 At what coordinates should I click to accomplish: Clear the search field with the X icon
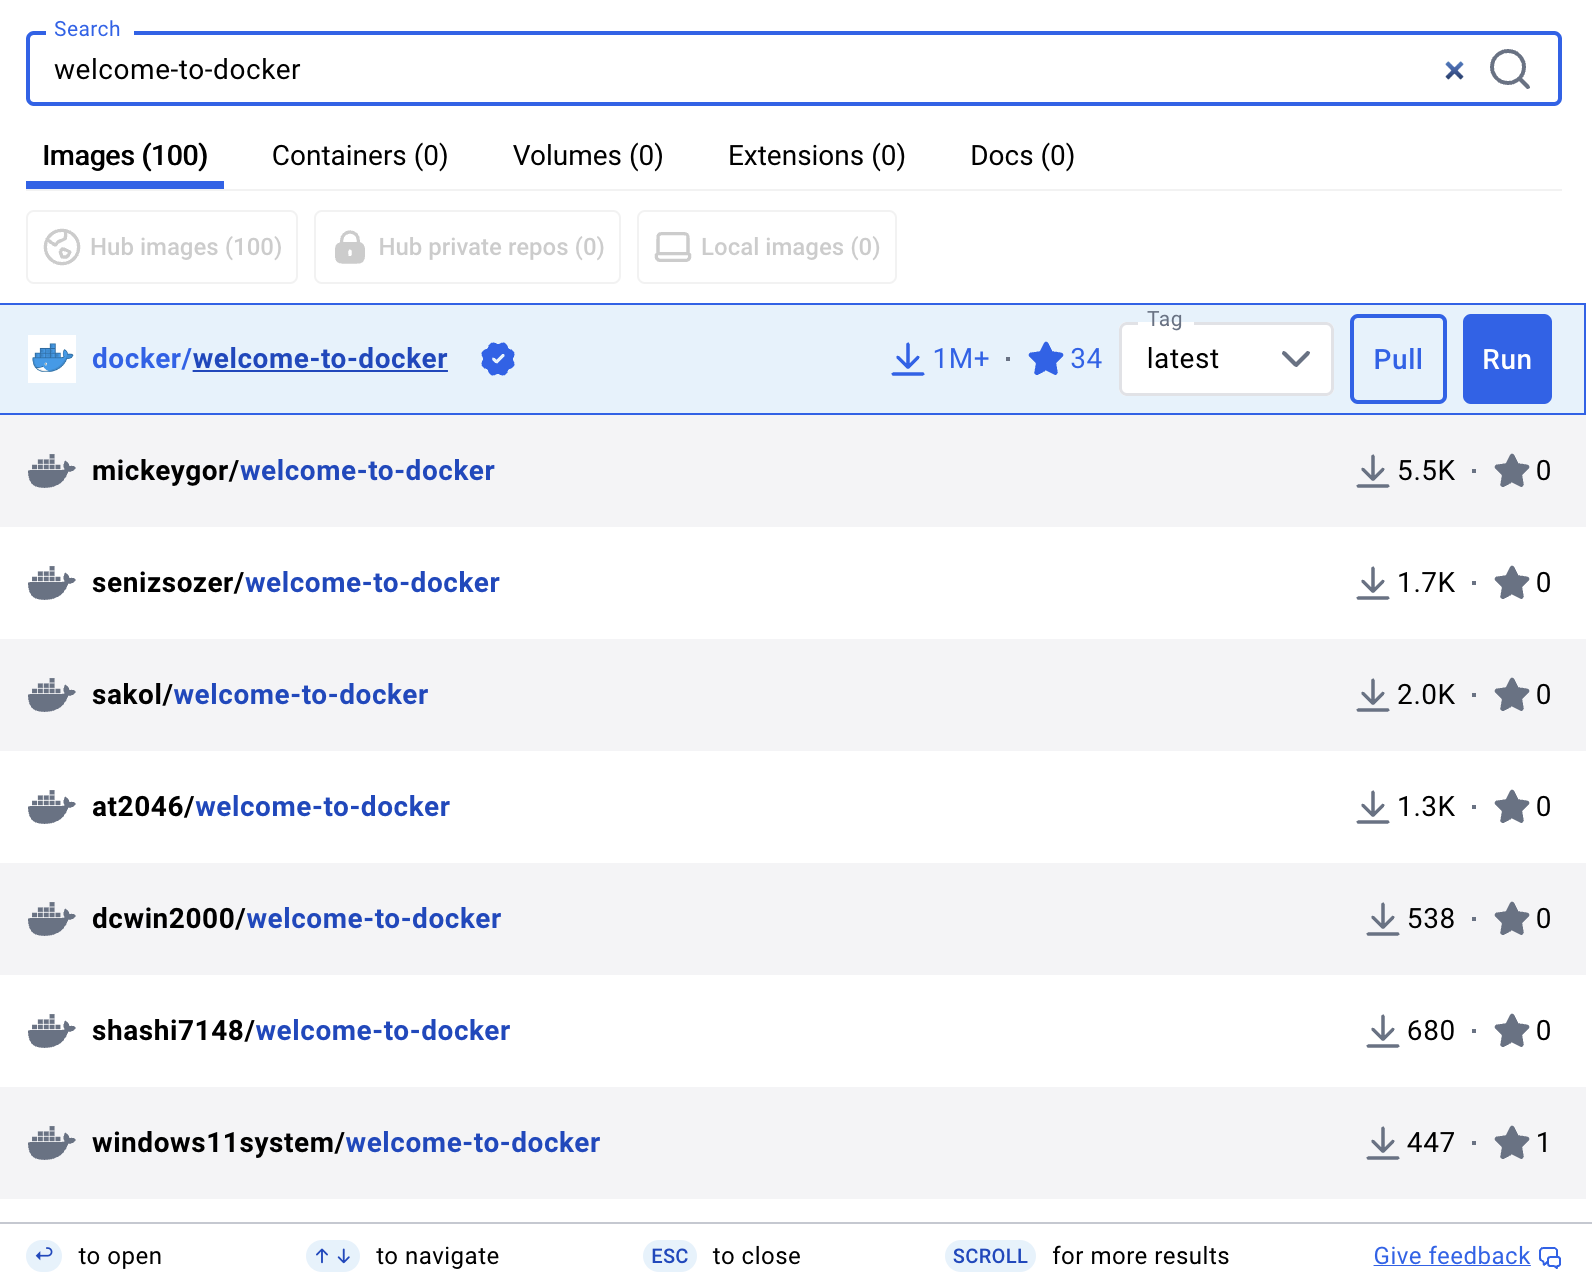pos(1454,70)
